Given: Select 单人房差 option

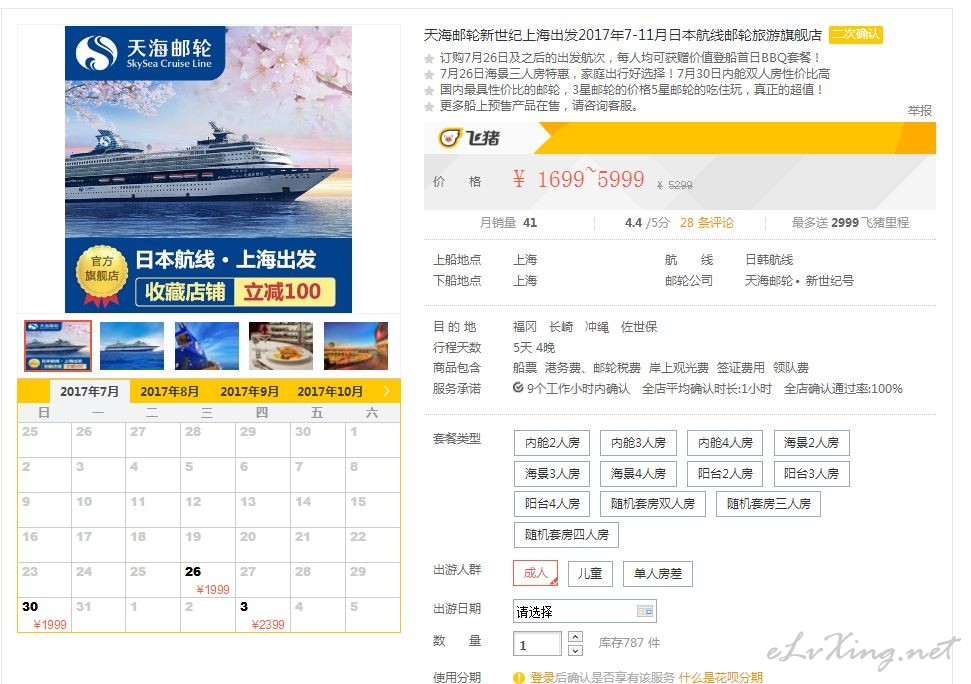Looking at the screenshot, I should click(x=657, y=574).
